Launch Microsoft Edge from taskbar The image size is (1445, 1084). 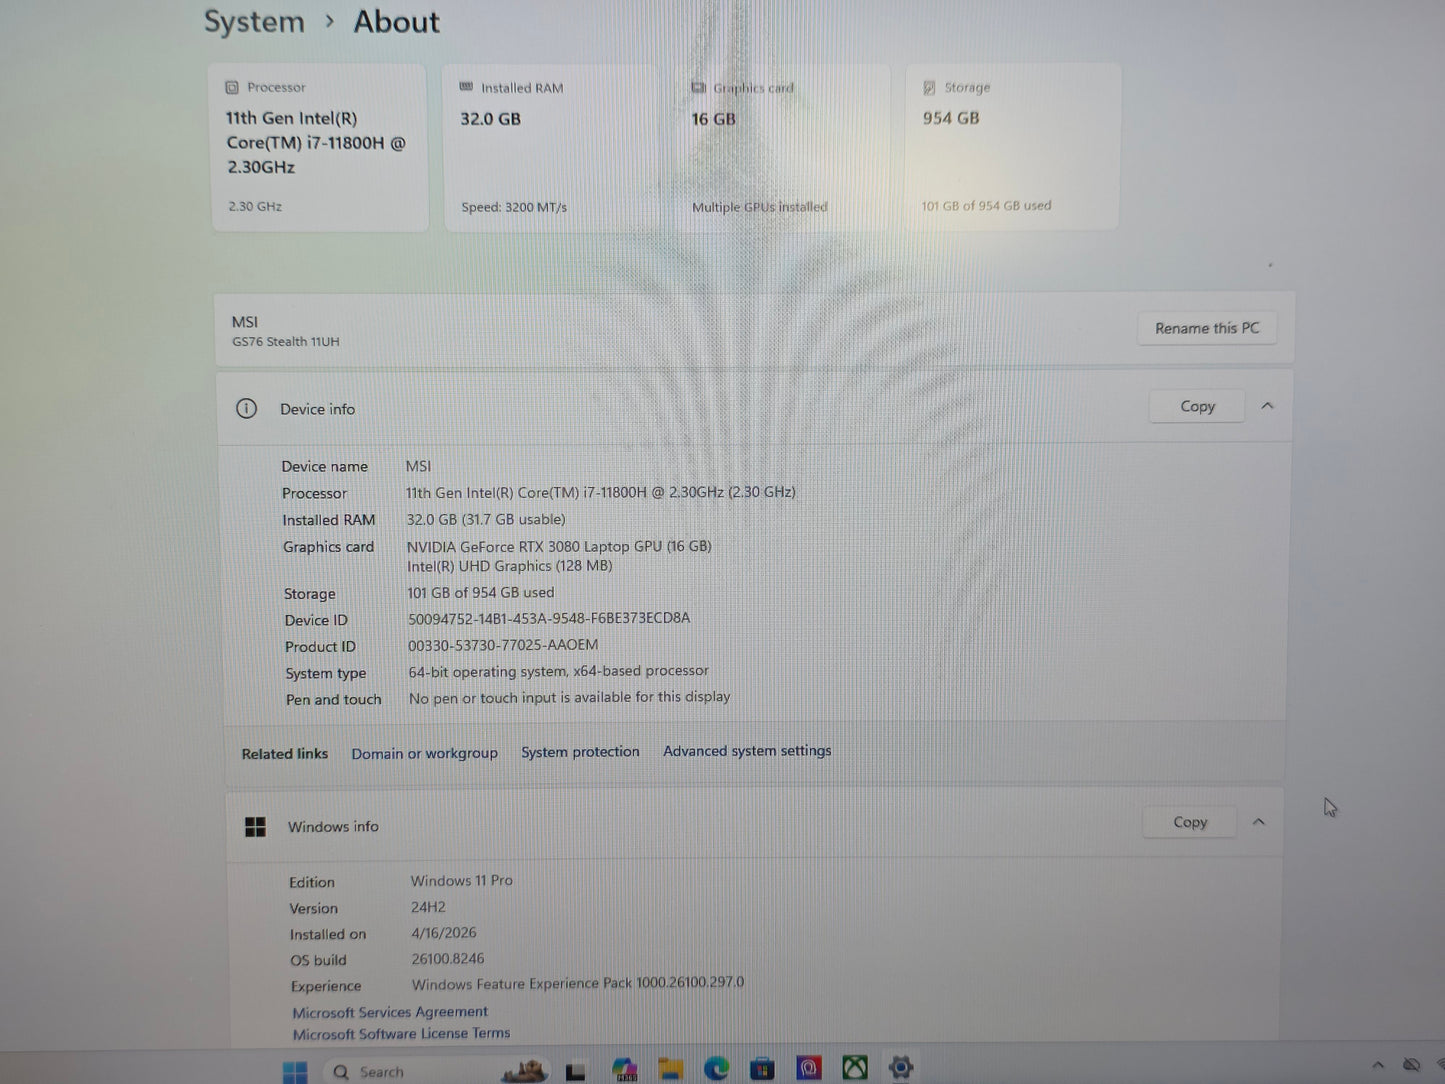716,1069
